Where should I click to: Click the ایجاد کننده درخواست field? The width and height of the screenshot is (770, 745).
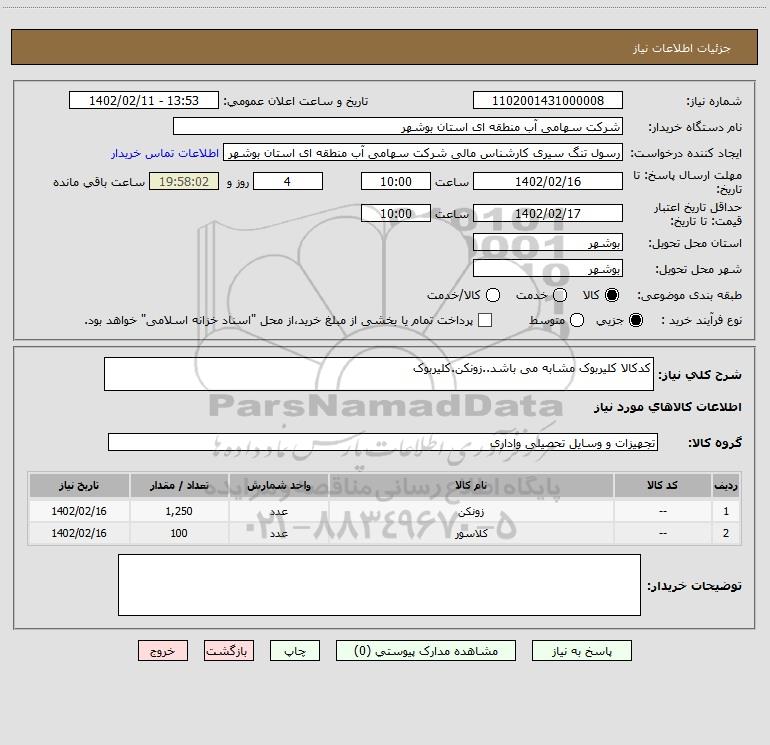point(423,152)
